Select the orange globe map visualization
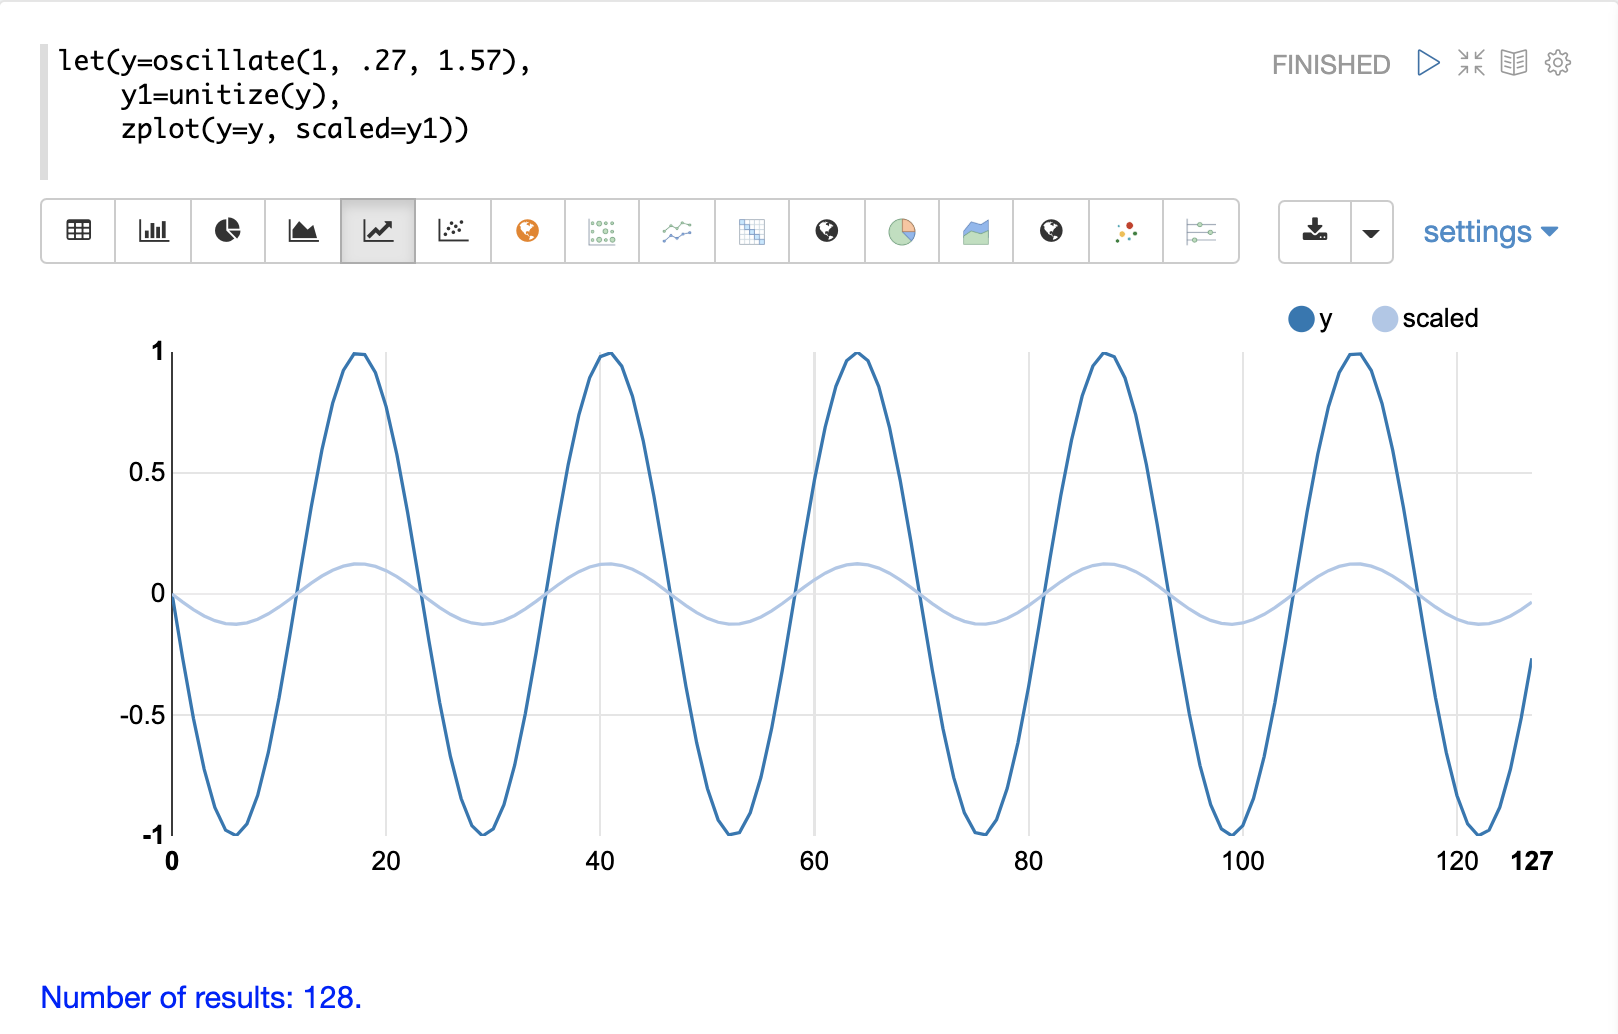Viewport: 1618px width, 1034px height. tap(528, 231)
